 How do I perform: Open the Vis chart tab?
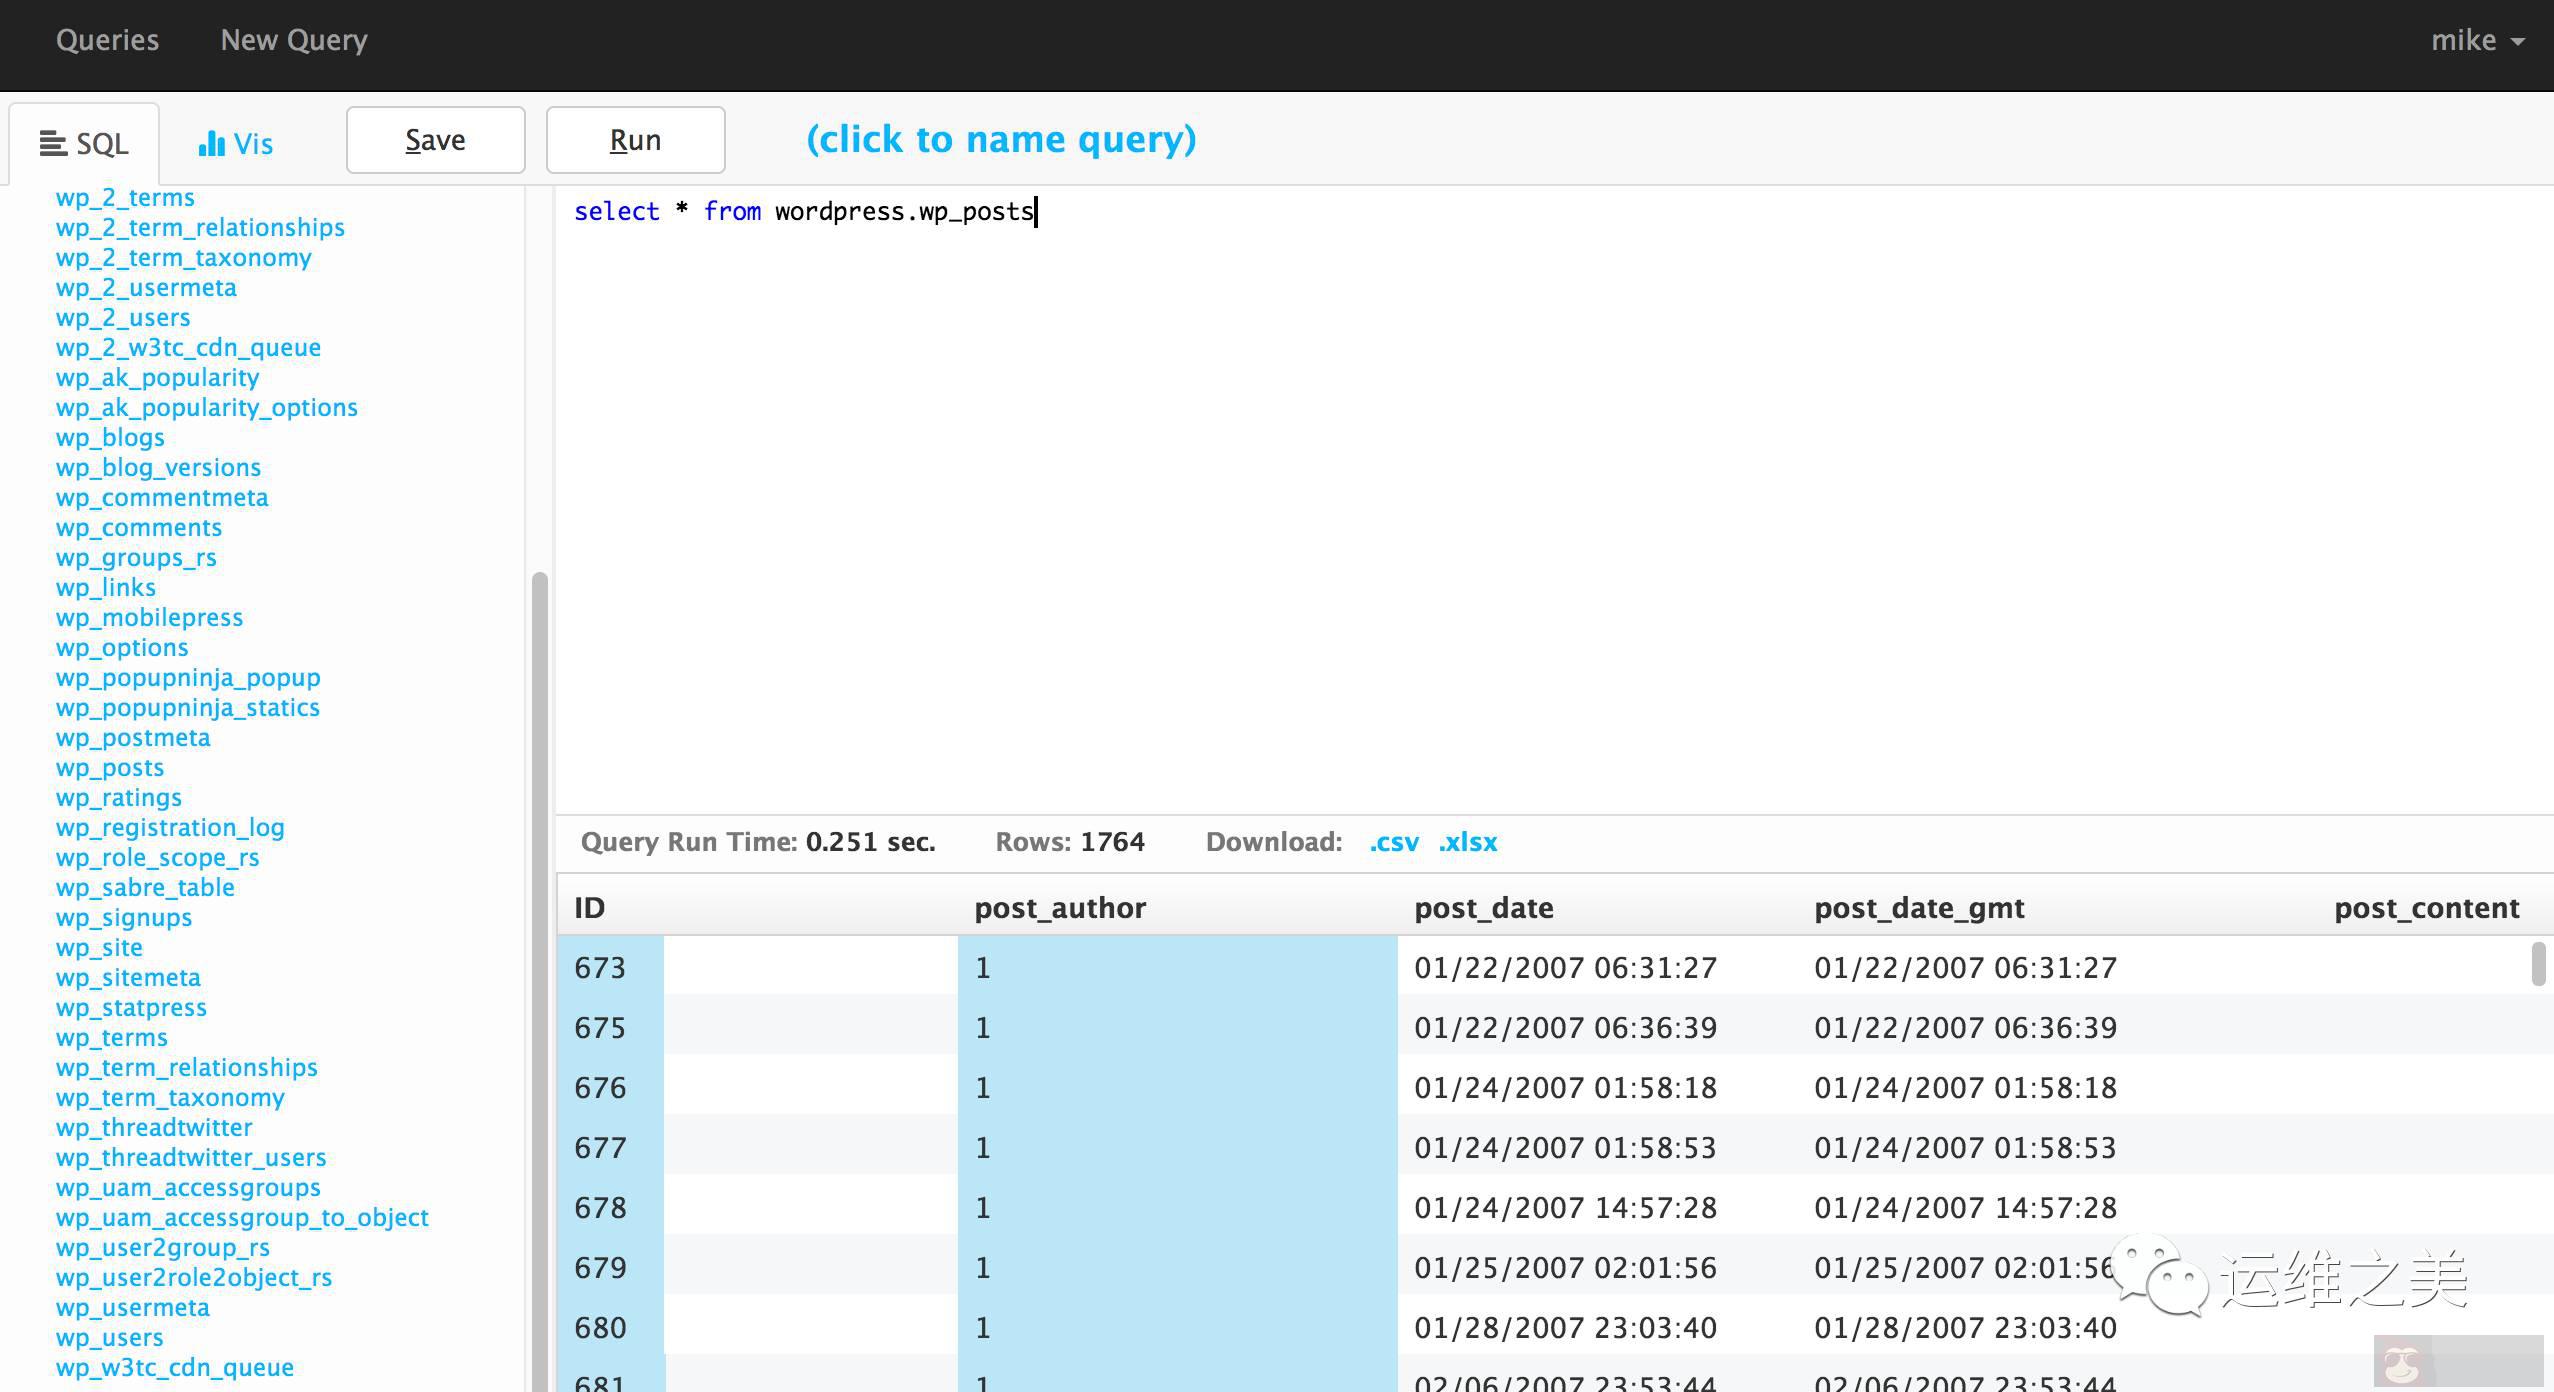click(236, 144)
